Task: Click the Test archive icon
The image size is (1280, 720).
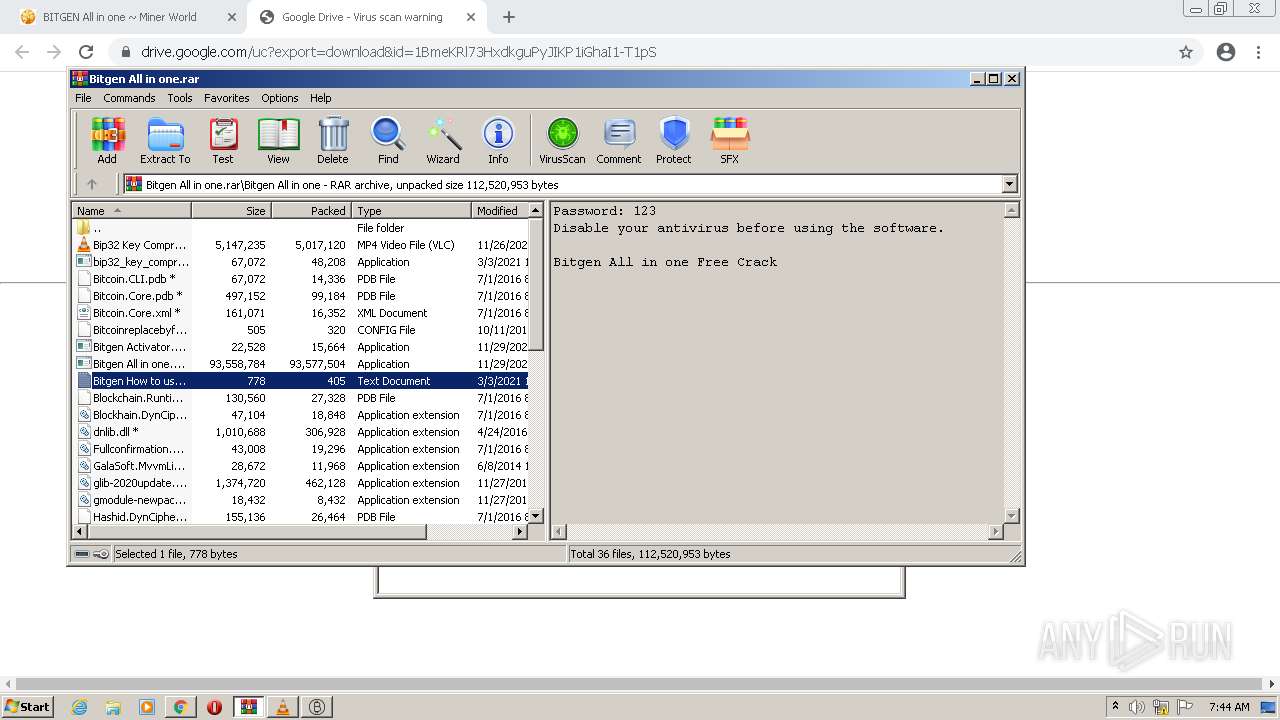Action: point(223,140)
